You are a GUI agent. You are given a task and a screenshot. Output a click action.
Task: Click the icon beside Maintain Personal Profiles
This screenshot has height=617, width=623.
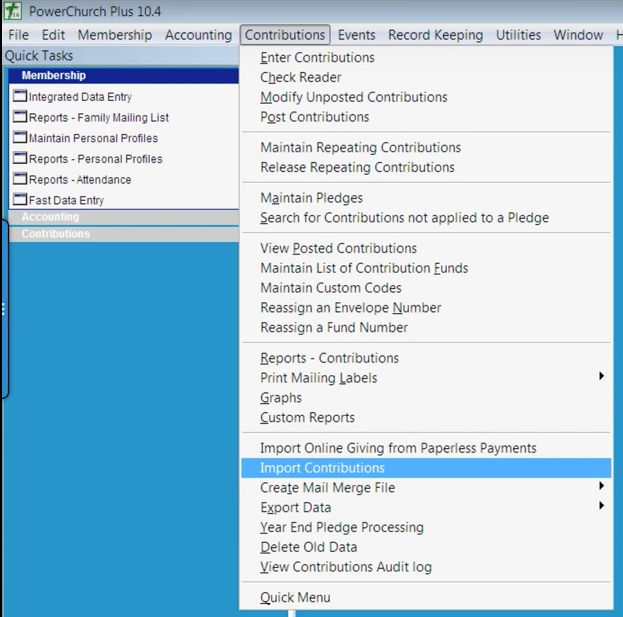20,138
